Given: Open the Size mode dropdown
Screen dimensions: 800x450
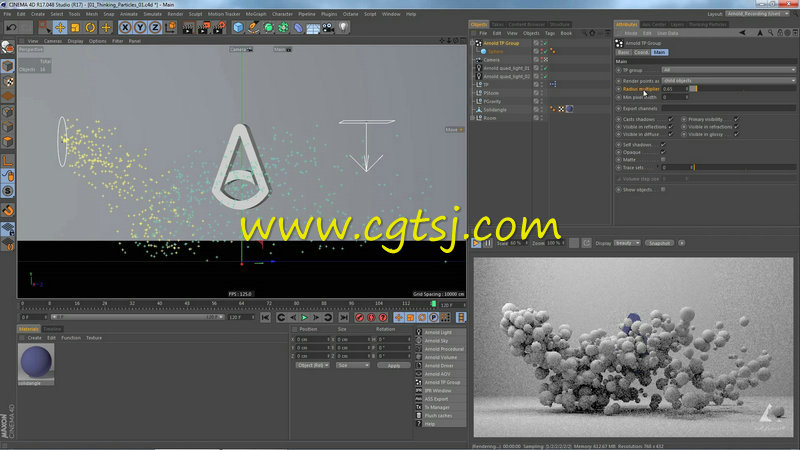Looking at the screenshot, I should click(x=353, y=365).
